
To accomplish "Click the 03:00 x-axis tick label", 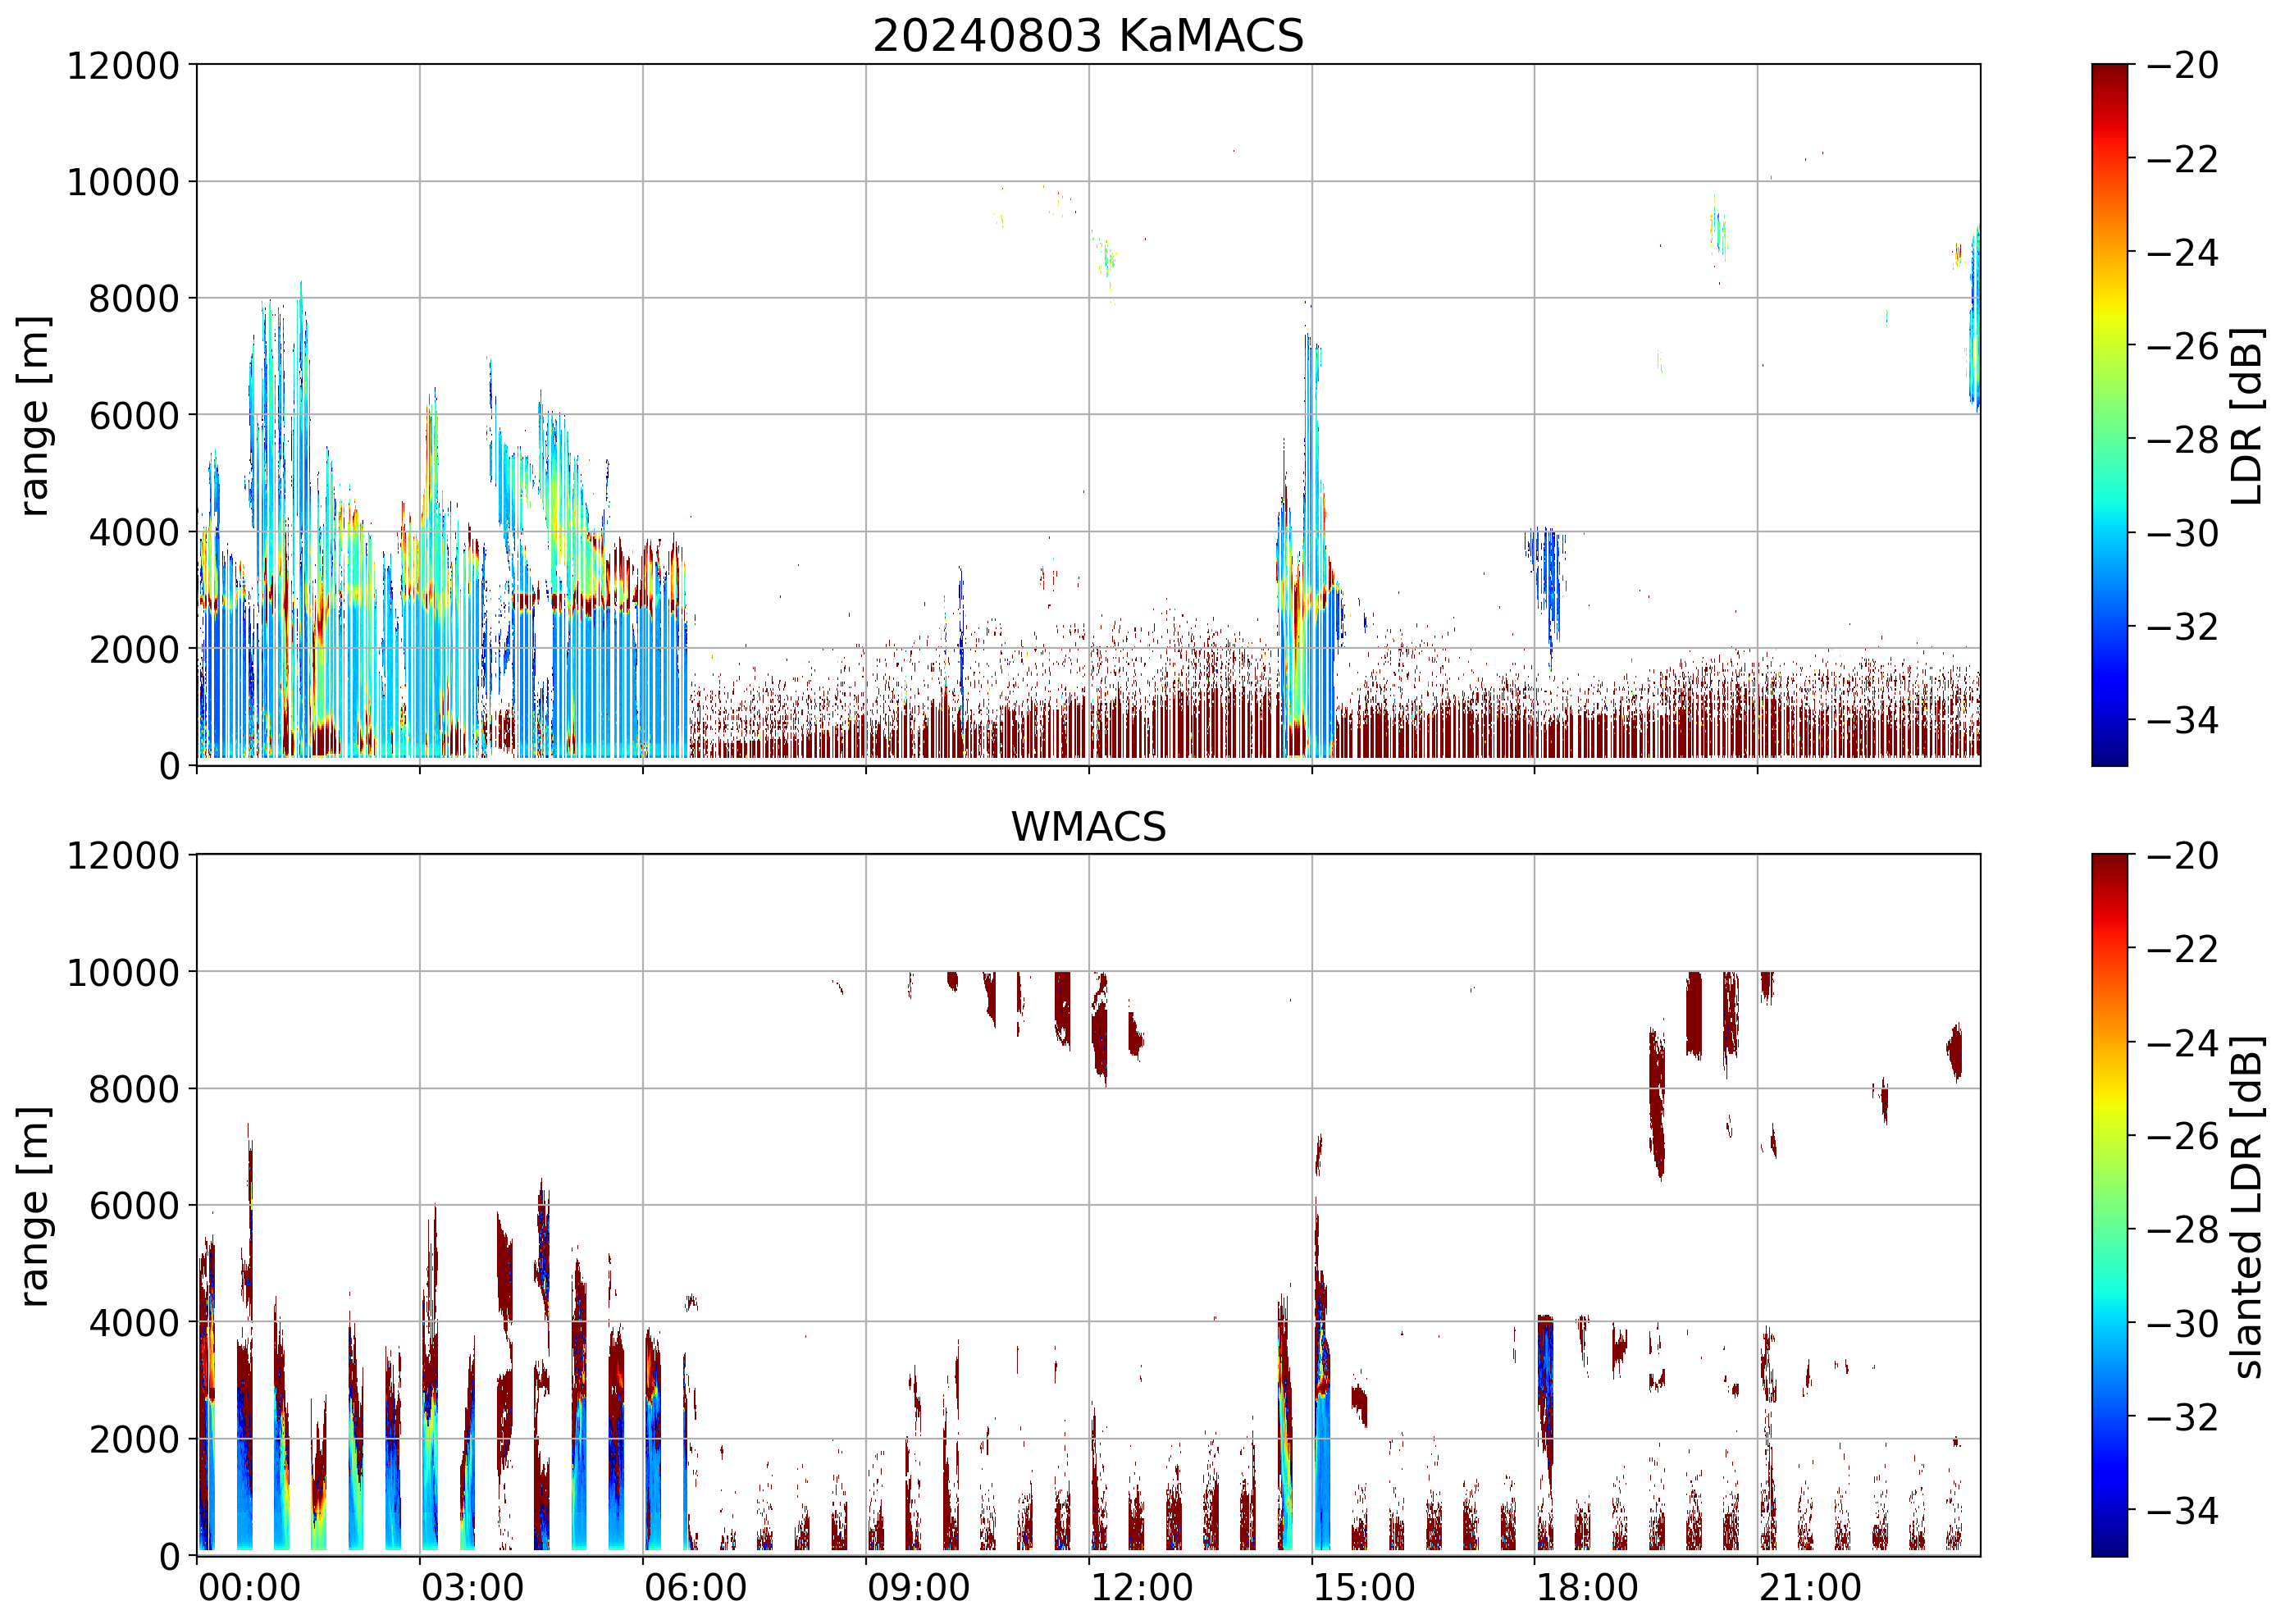I will [x=472, y=1588].
